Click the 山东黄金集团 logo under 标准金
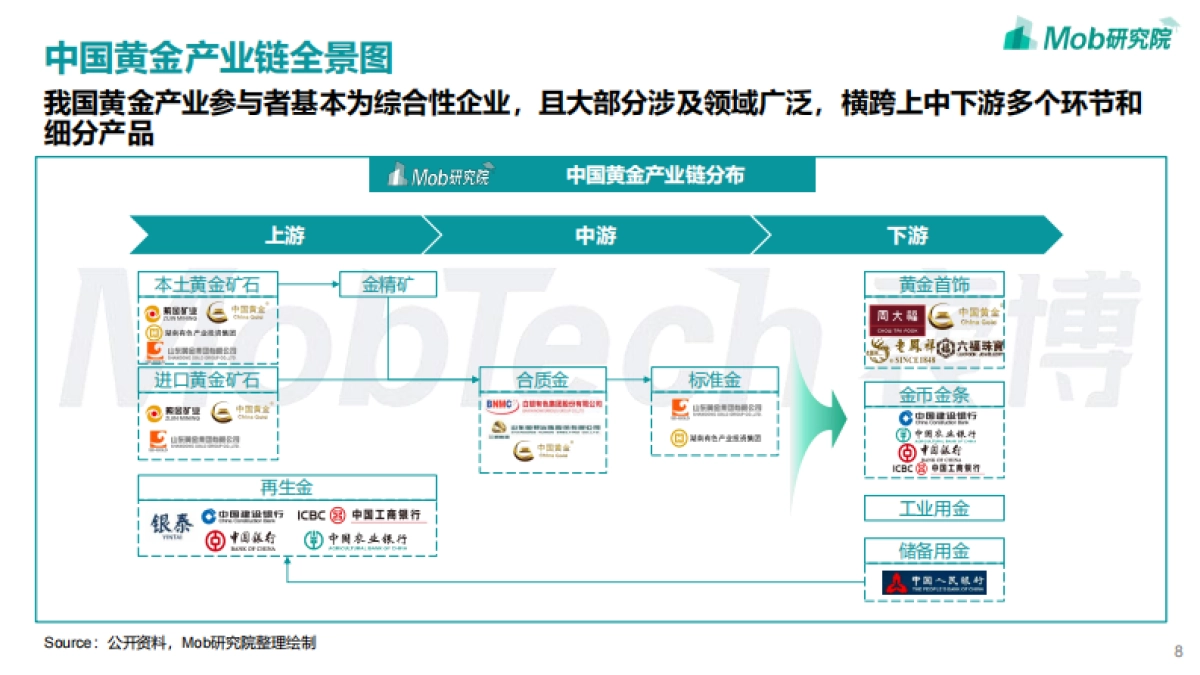 [x=715, y=410]
